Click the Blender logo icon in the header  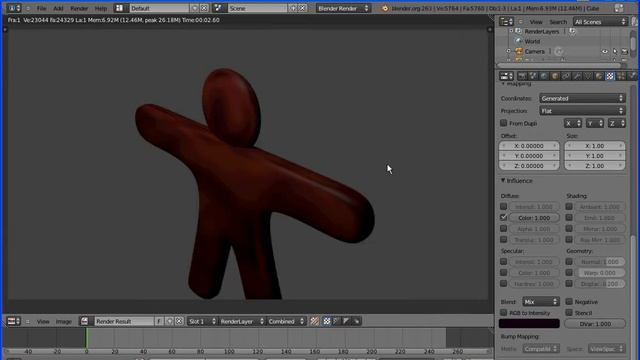(385, 8)
